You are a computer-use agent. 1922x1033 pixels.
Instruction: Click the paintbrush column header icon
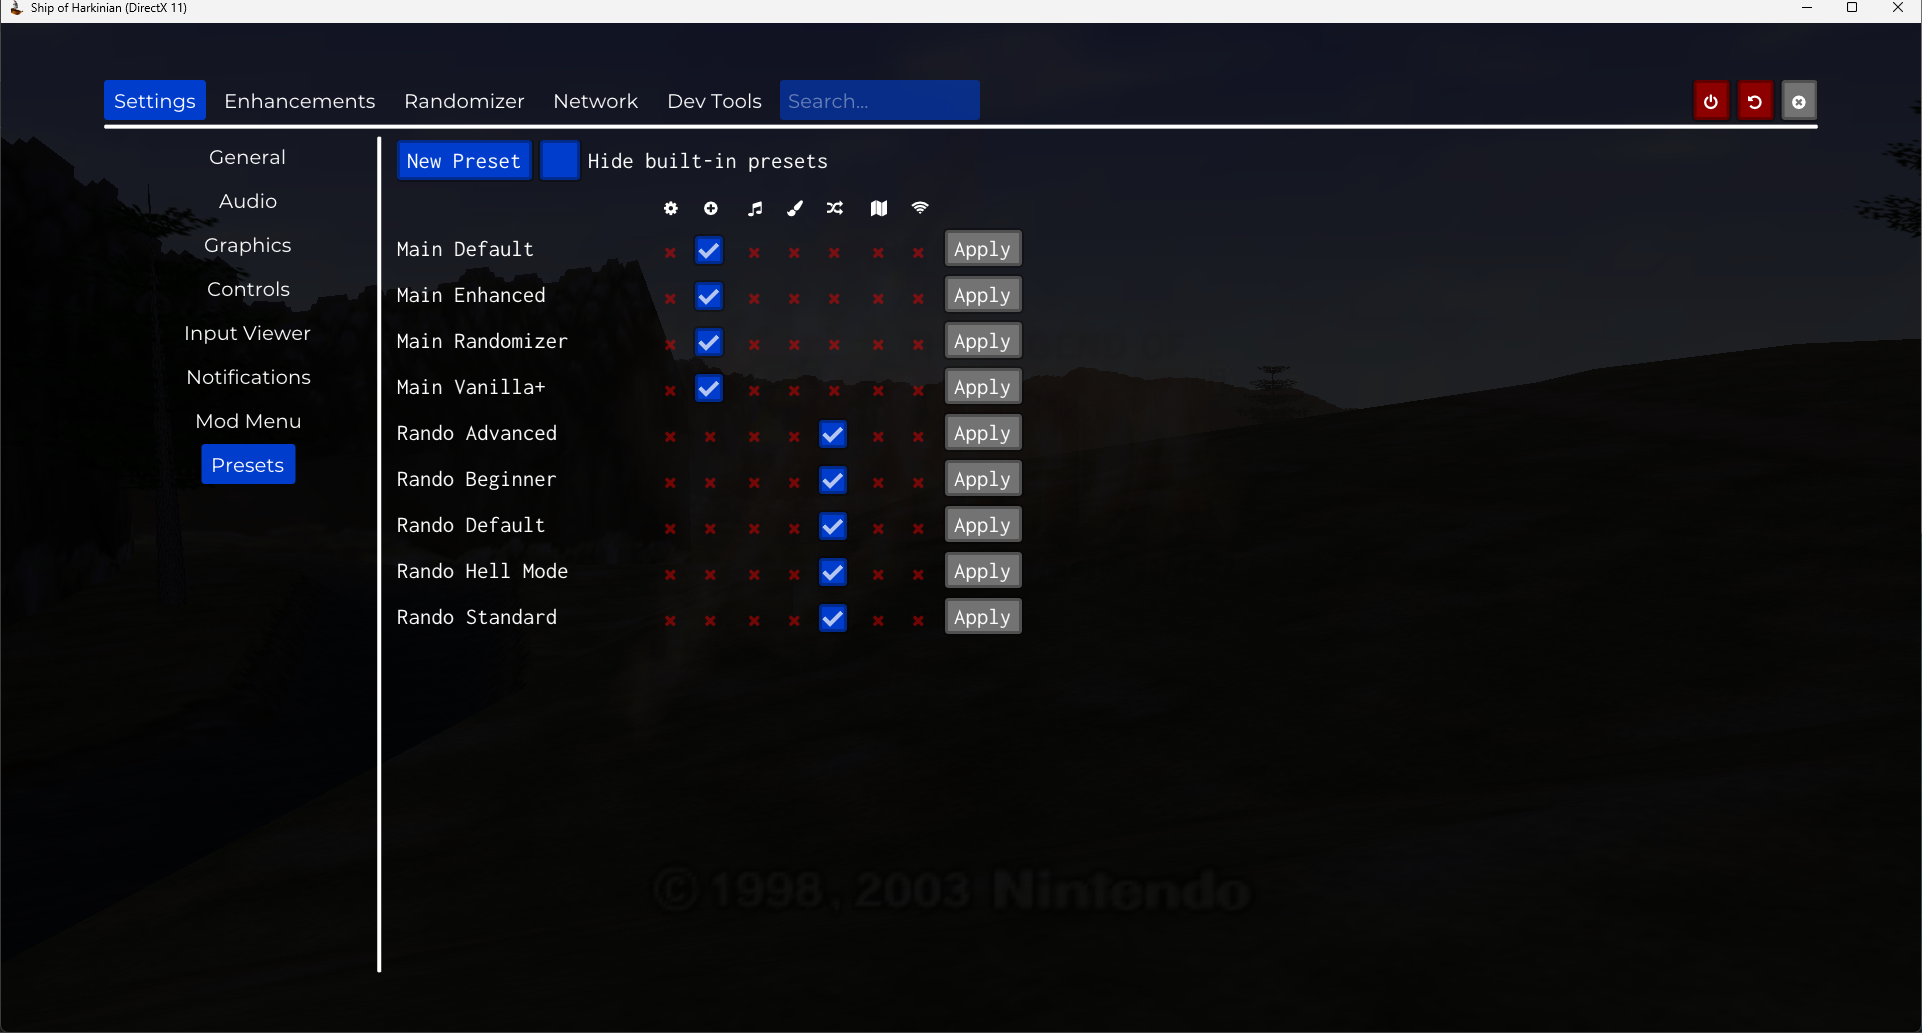pyautogui.click(x=794, y=208)
